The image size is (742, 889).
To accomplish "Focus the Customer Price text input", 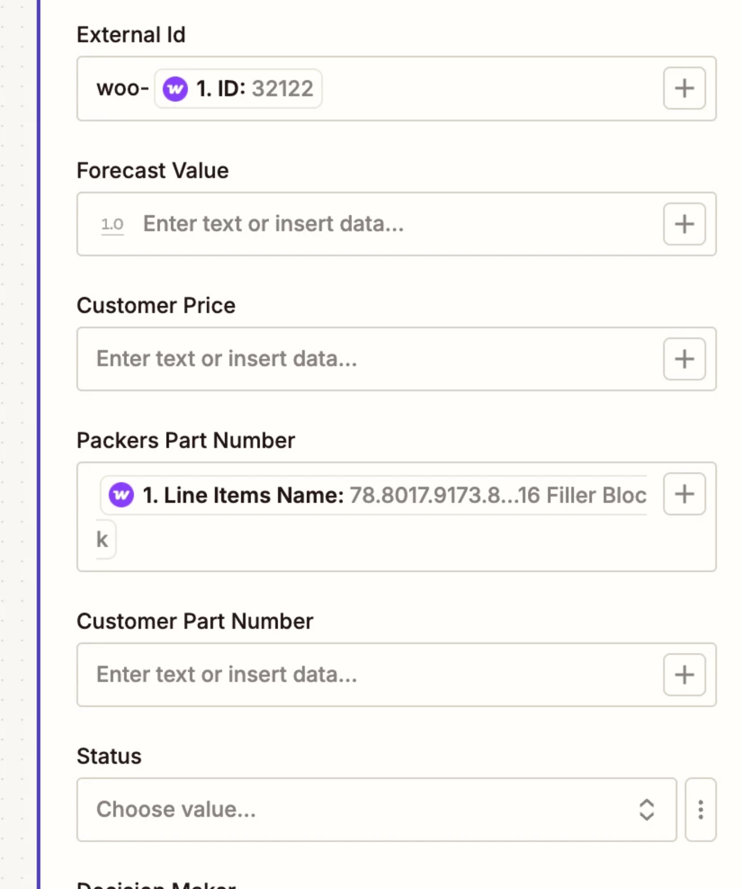I will pos(370,359).
